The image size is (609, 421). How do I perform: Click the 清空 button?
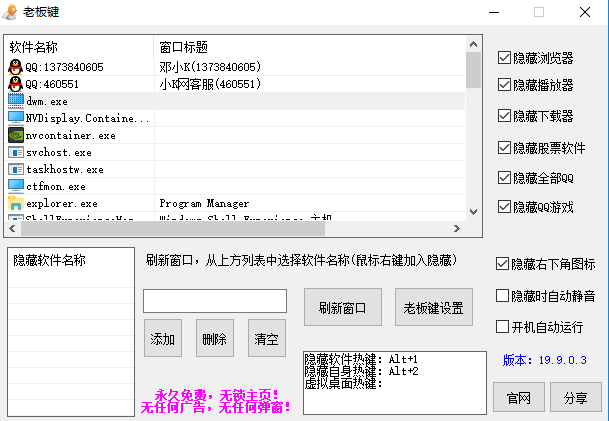267,338
